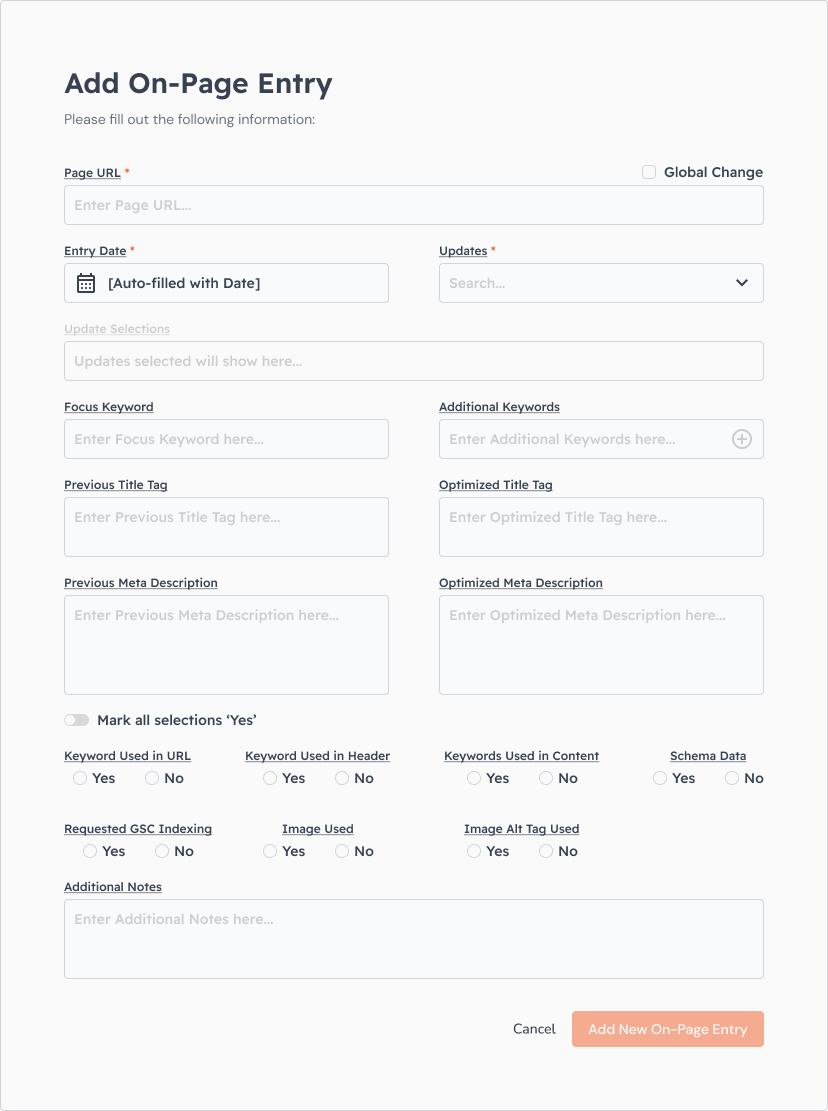Click the Additional Notes text area
This screenshot has width=828, height=1111.
[414, 939]
